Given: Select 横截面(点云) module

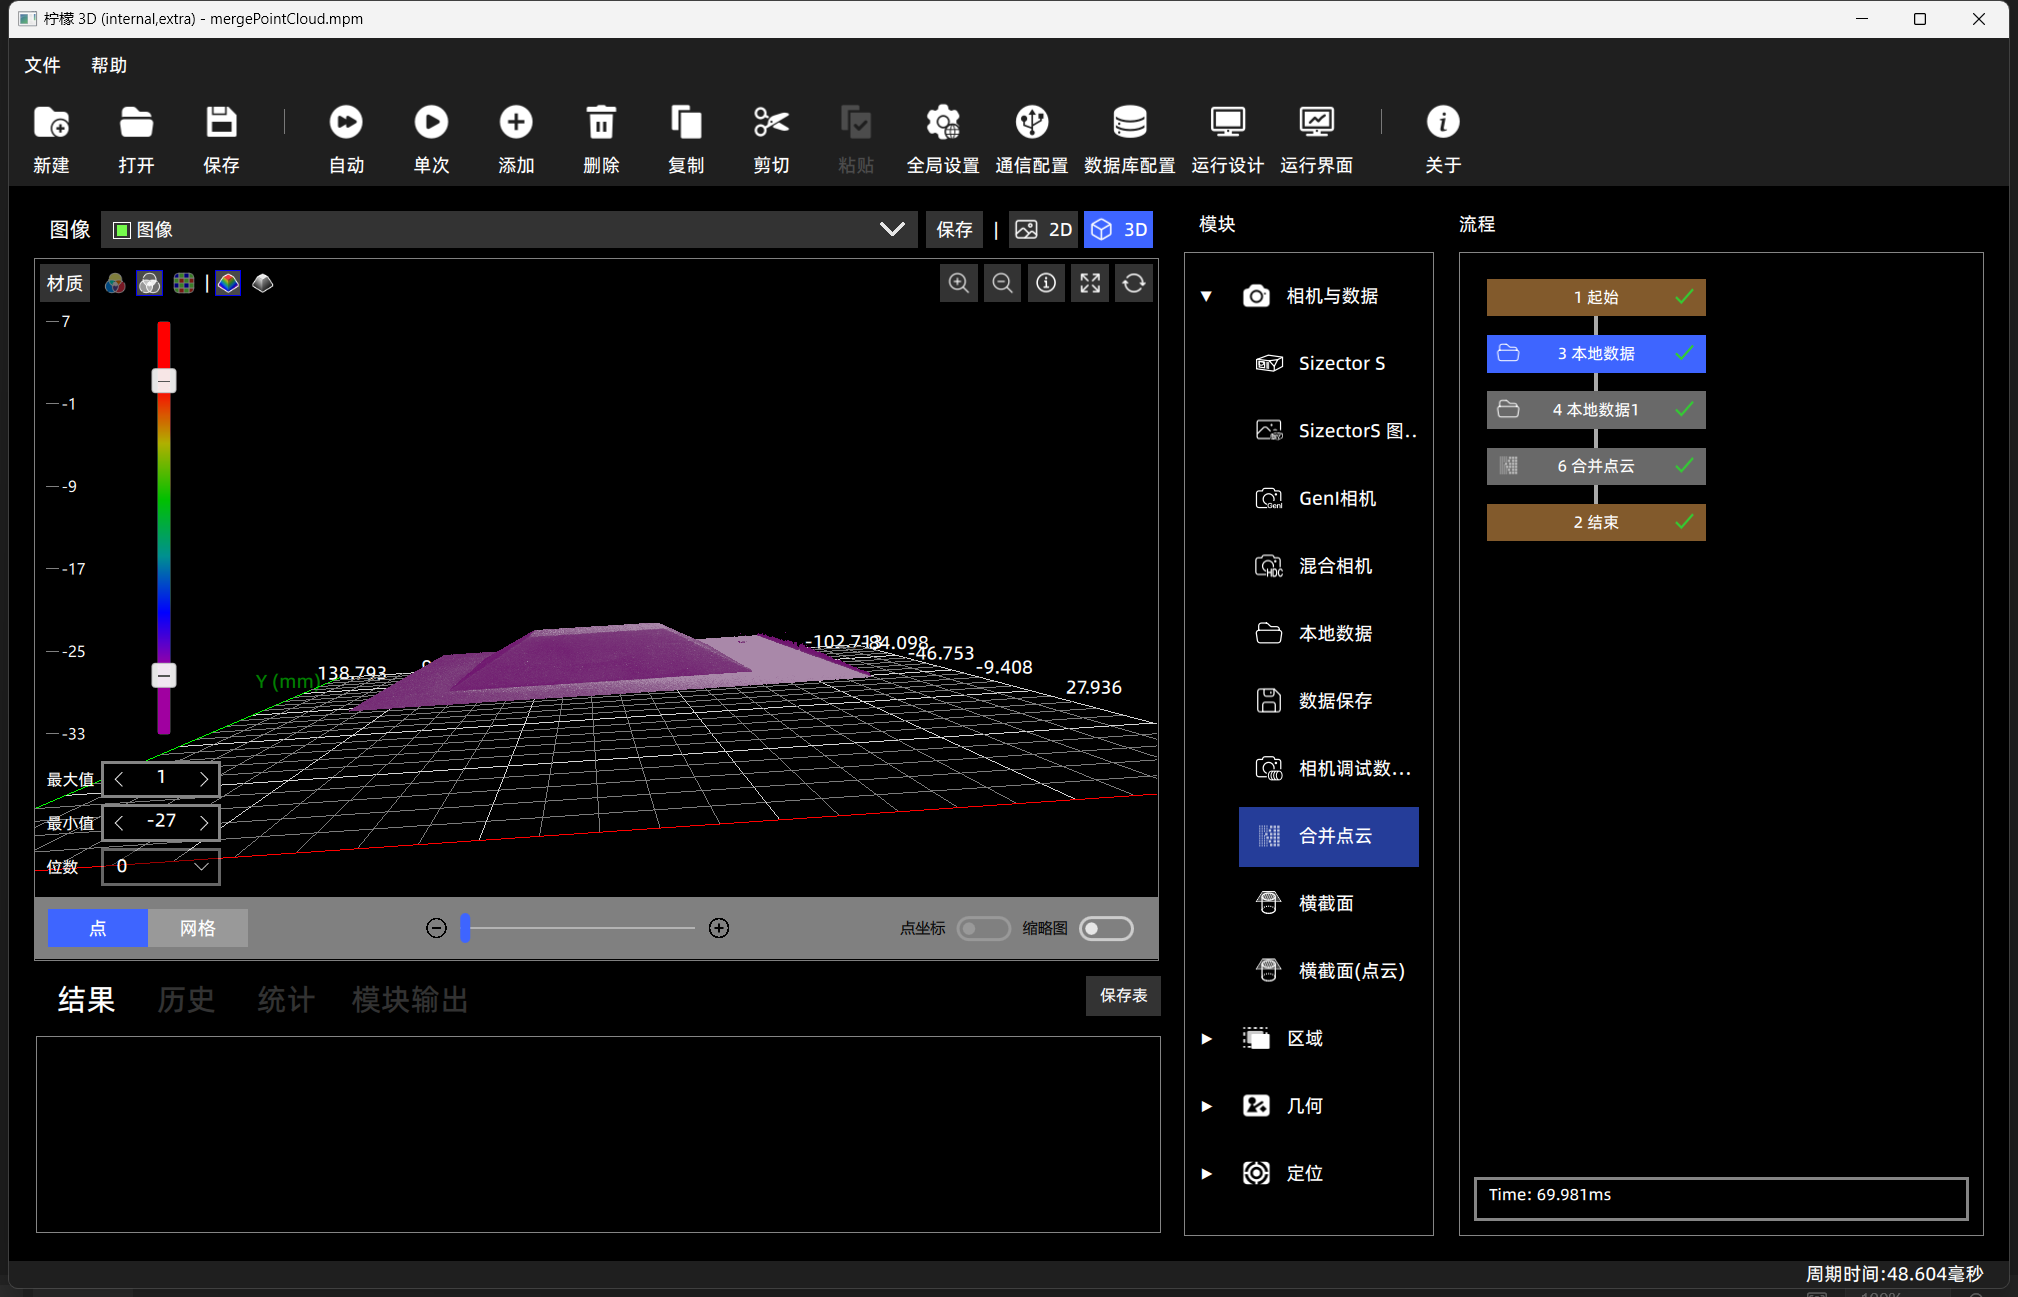Looking at the screenshot, I should click(x=1328, y=971).
